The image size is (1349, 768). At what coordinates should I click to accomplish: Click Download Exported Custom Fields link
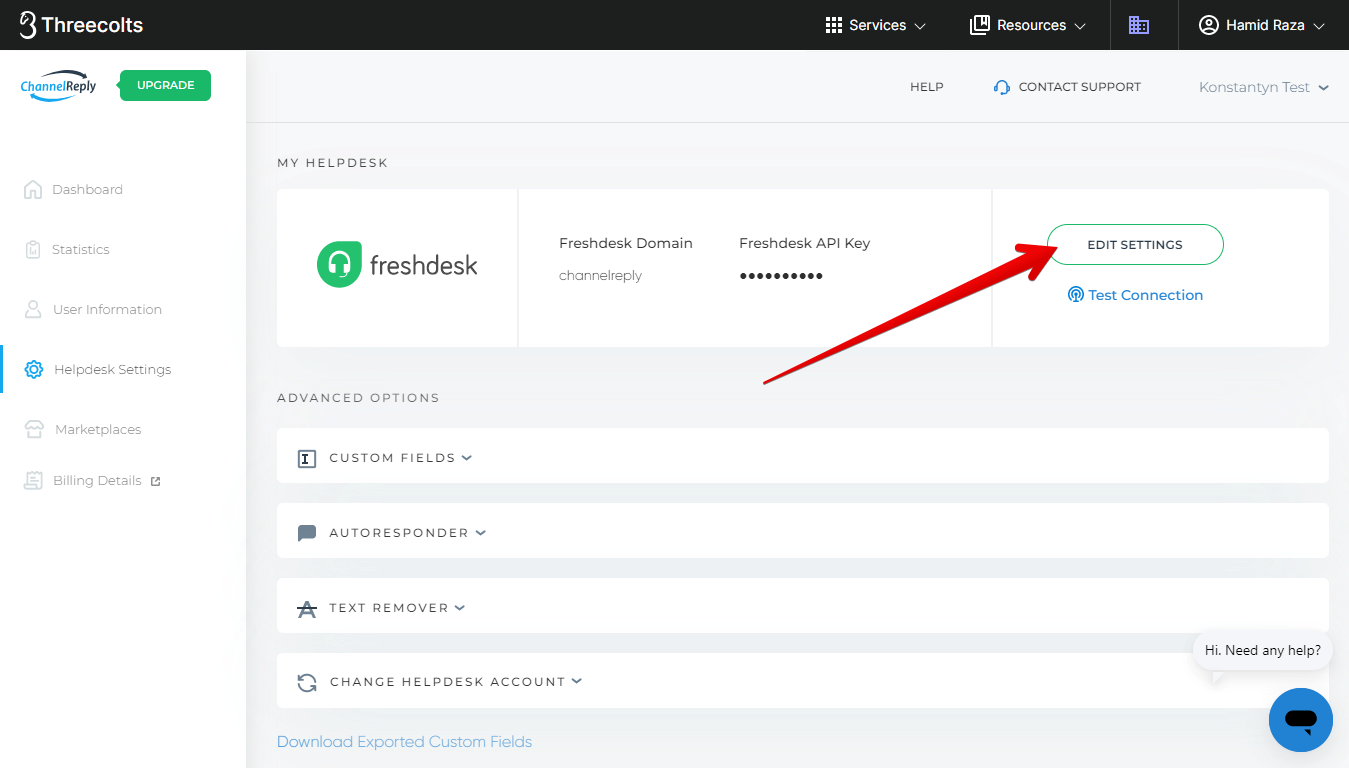(x=404, y=742)
